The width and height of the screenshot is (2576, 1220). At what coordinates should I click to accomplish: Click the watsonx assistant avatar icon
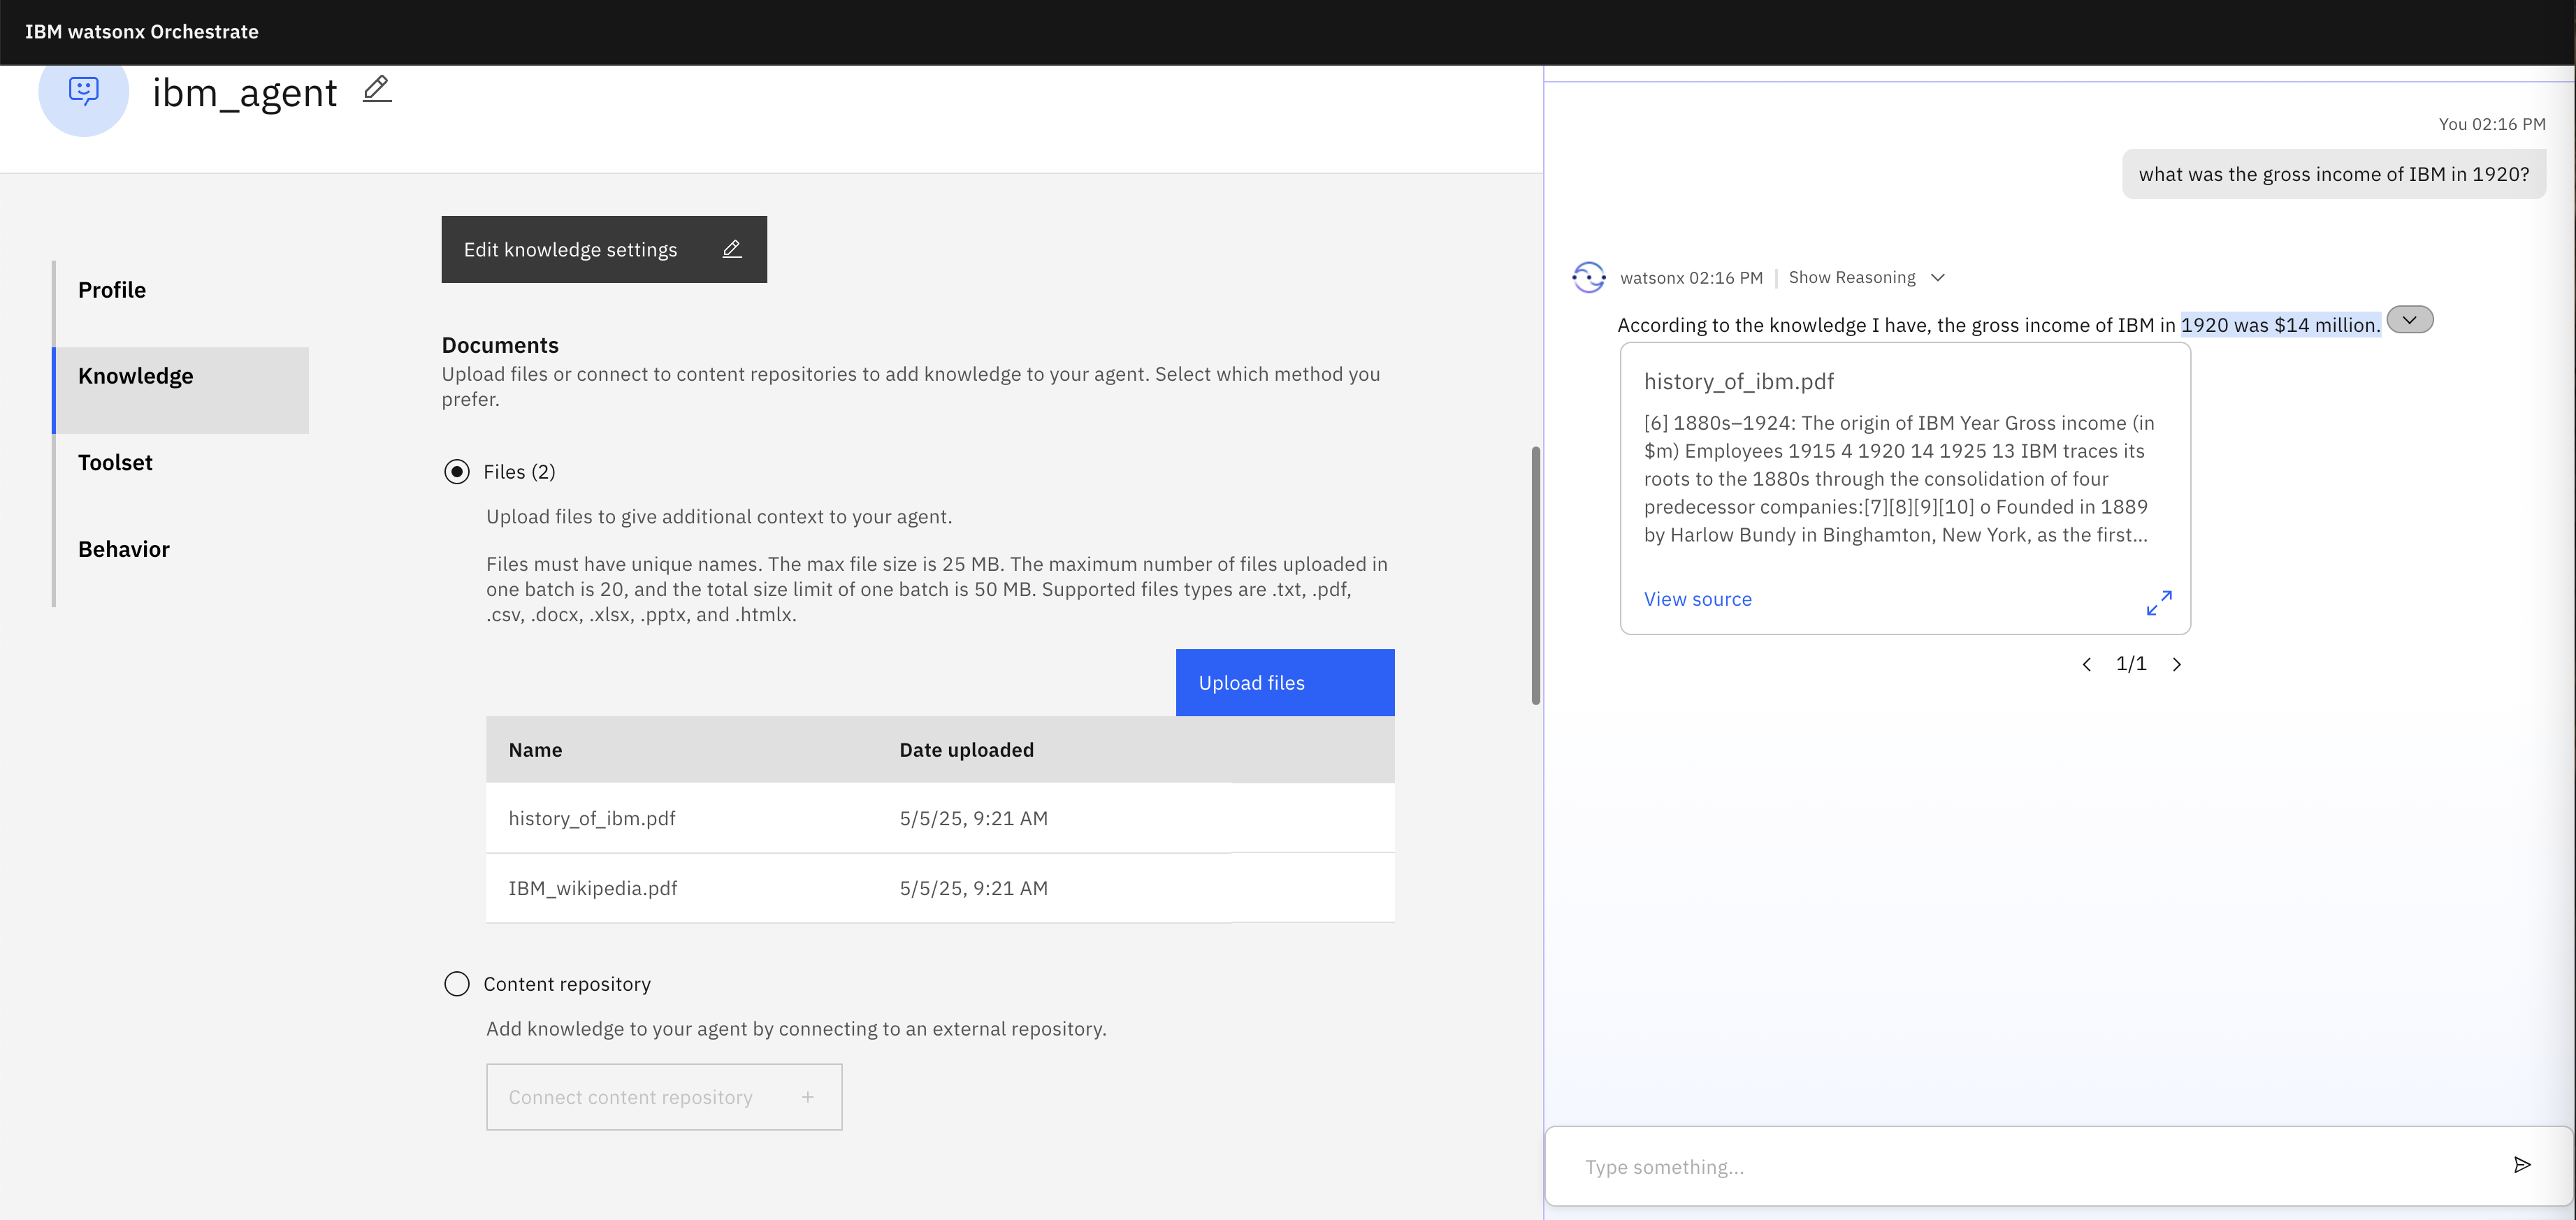(x=1589, y=277)
